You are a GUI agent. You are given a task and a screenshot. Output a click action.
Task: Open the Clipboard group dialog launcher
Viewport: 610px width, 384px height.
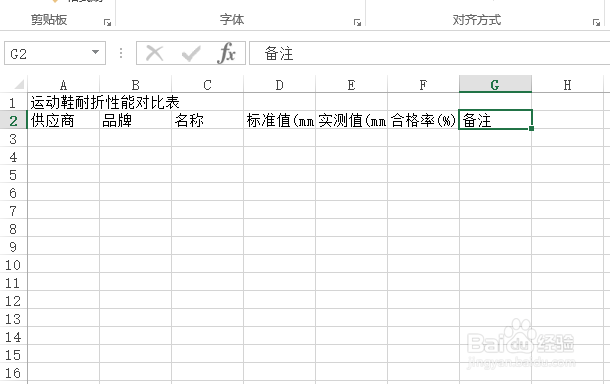[x=107, y=23]
